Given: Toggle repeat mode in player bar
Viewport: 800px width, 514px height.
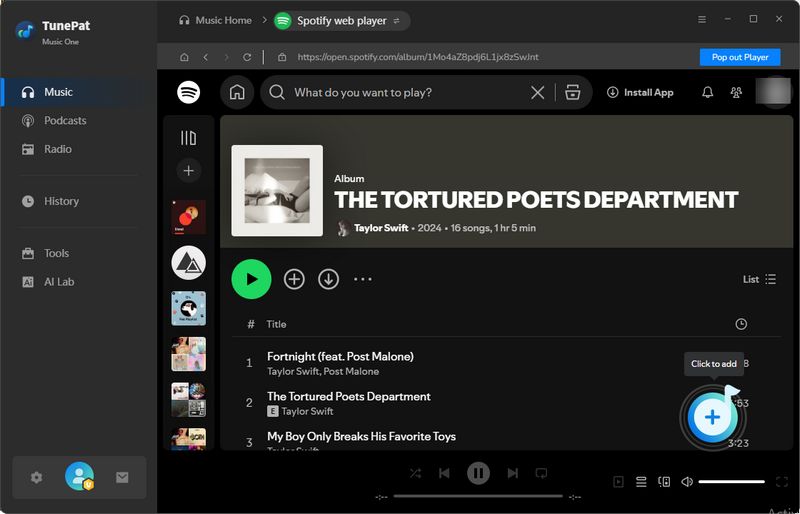Looking at the screenshot, I should (541, 473).
